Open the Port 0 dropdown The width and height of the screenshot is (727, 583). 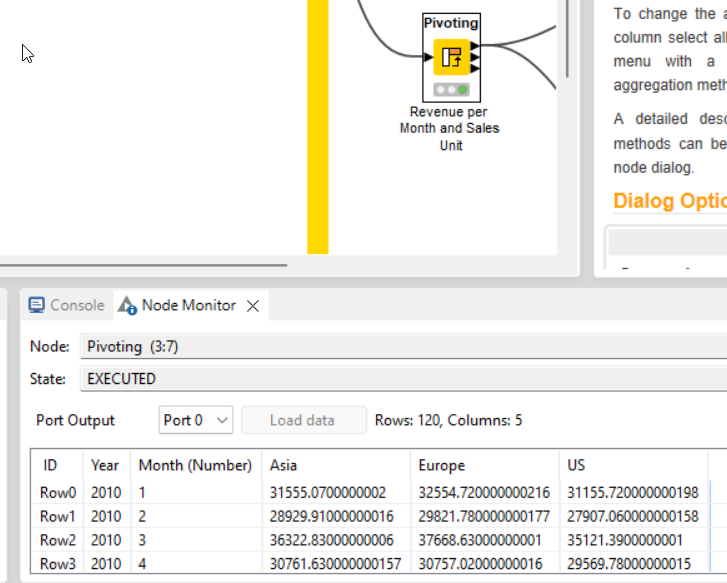[196, 420]
